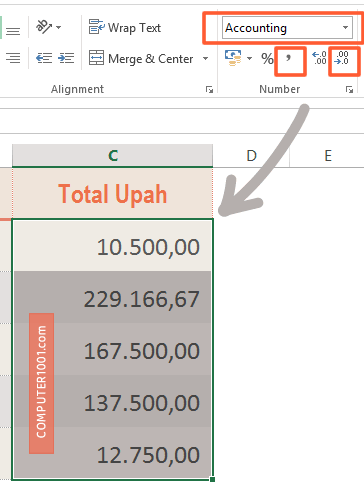Select the cell containing 137.500,00
The width and height of the screenshot is (364, 485).
click(x=112, y=401)
